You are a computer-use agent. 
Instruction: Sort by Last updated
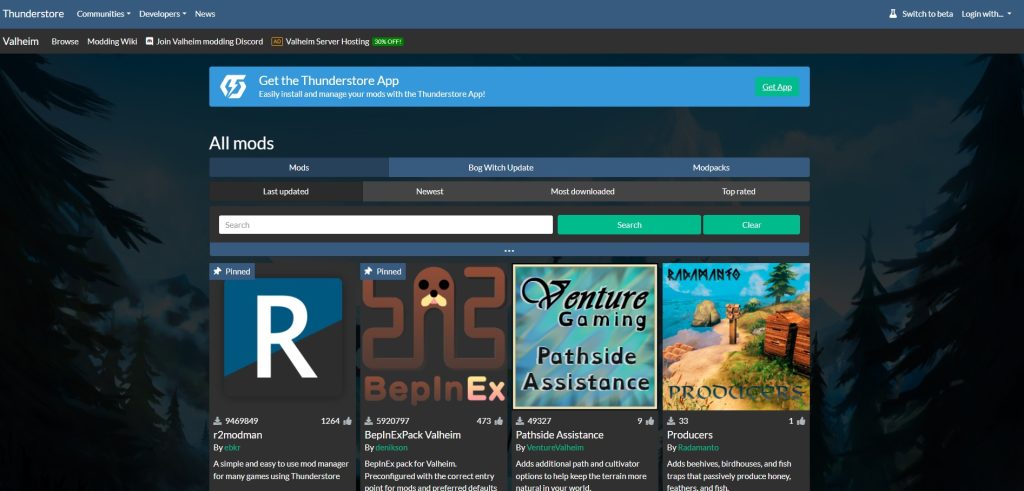pos(286,191)
